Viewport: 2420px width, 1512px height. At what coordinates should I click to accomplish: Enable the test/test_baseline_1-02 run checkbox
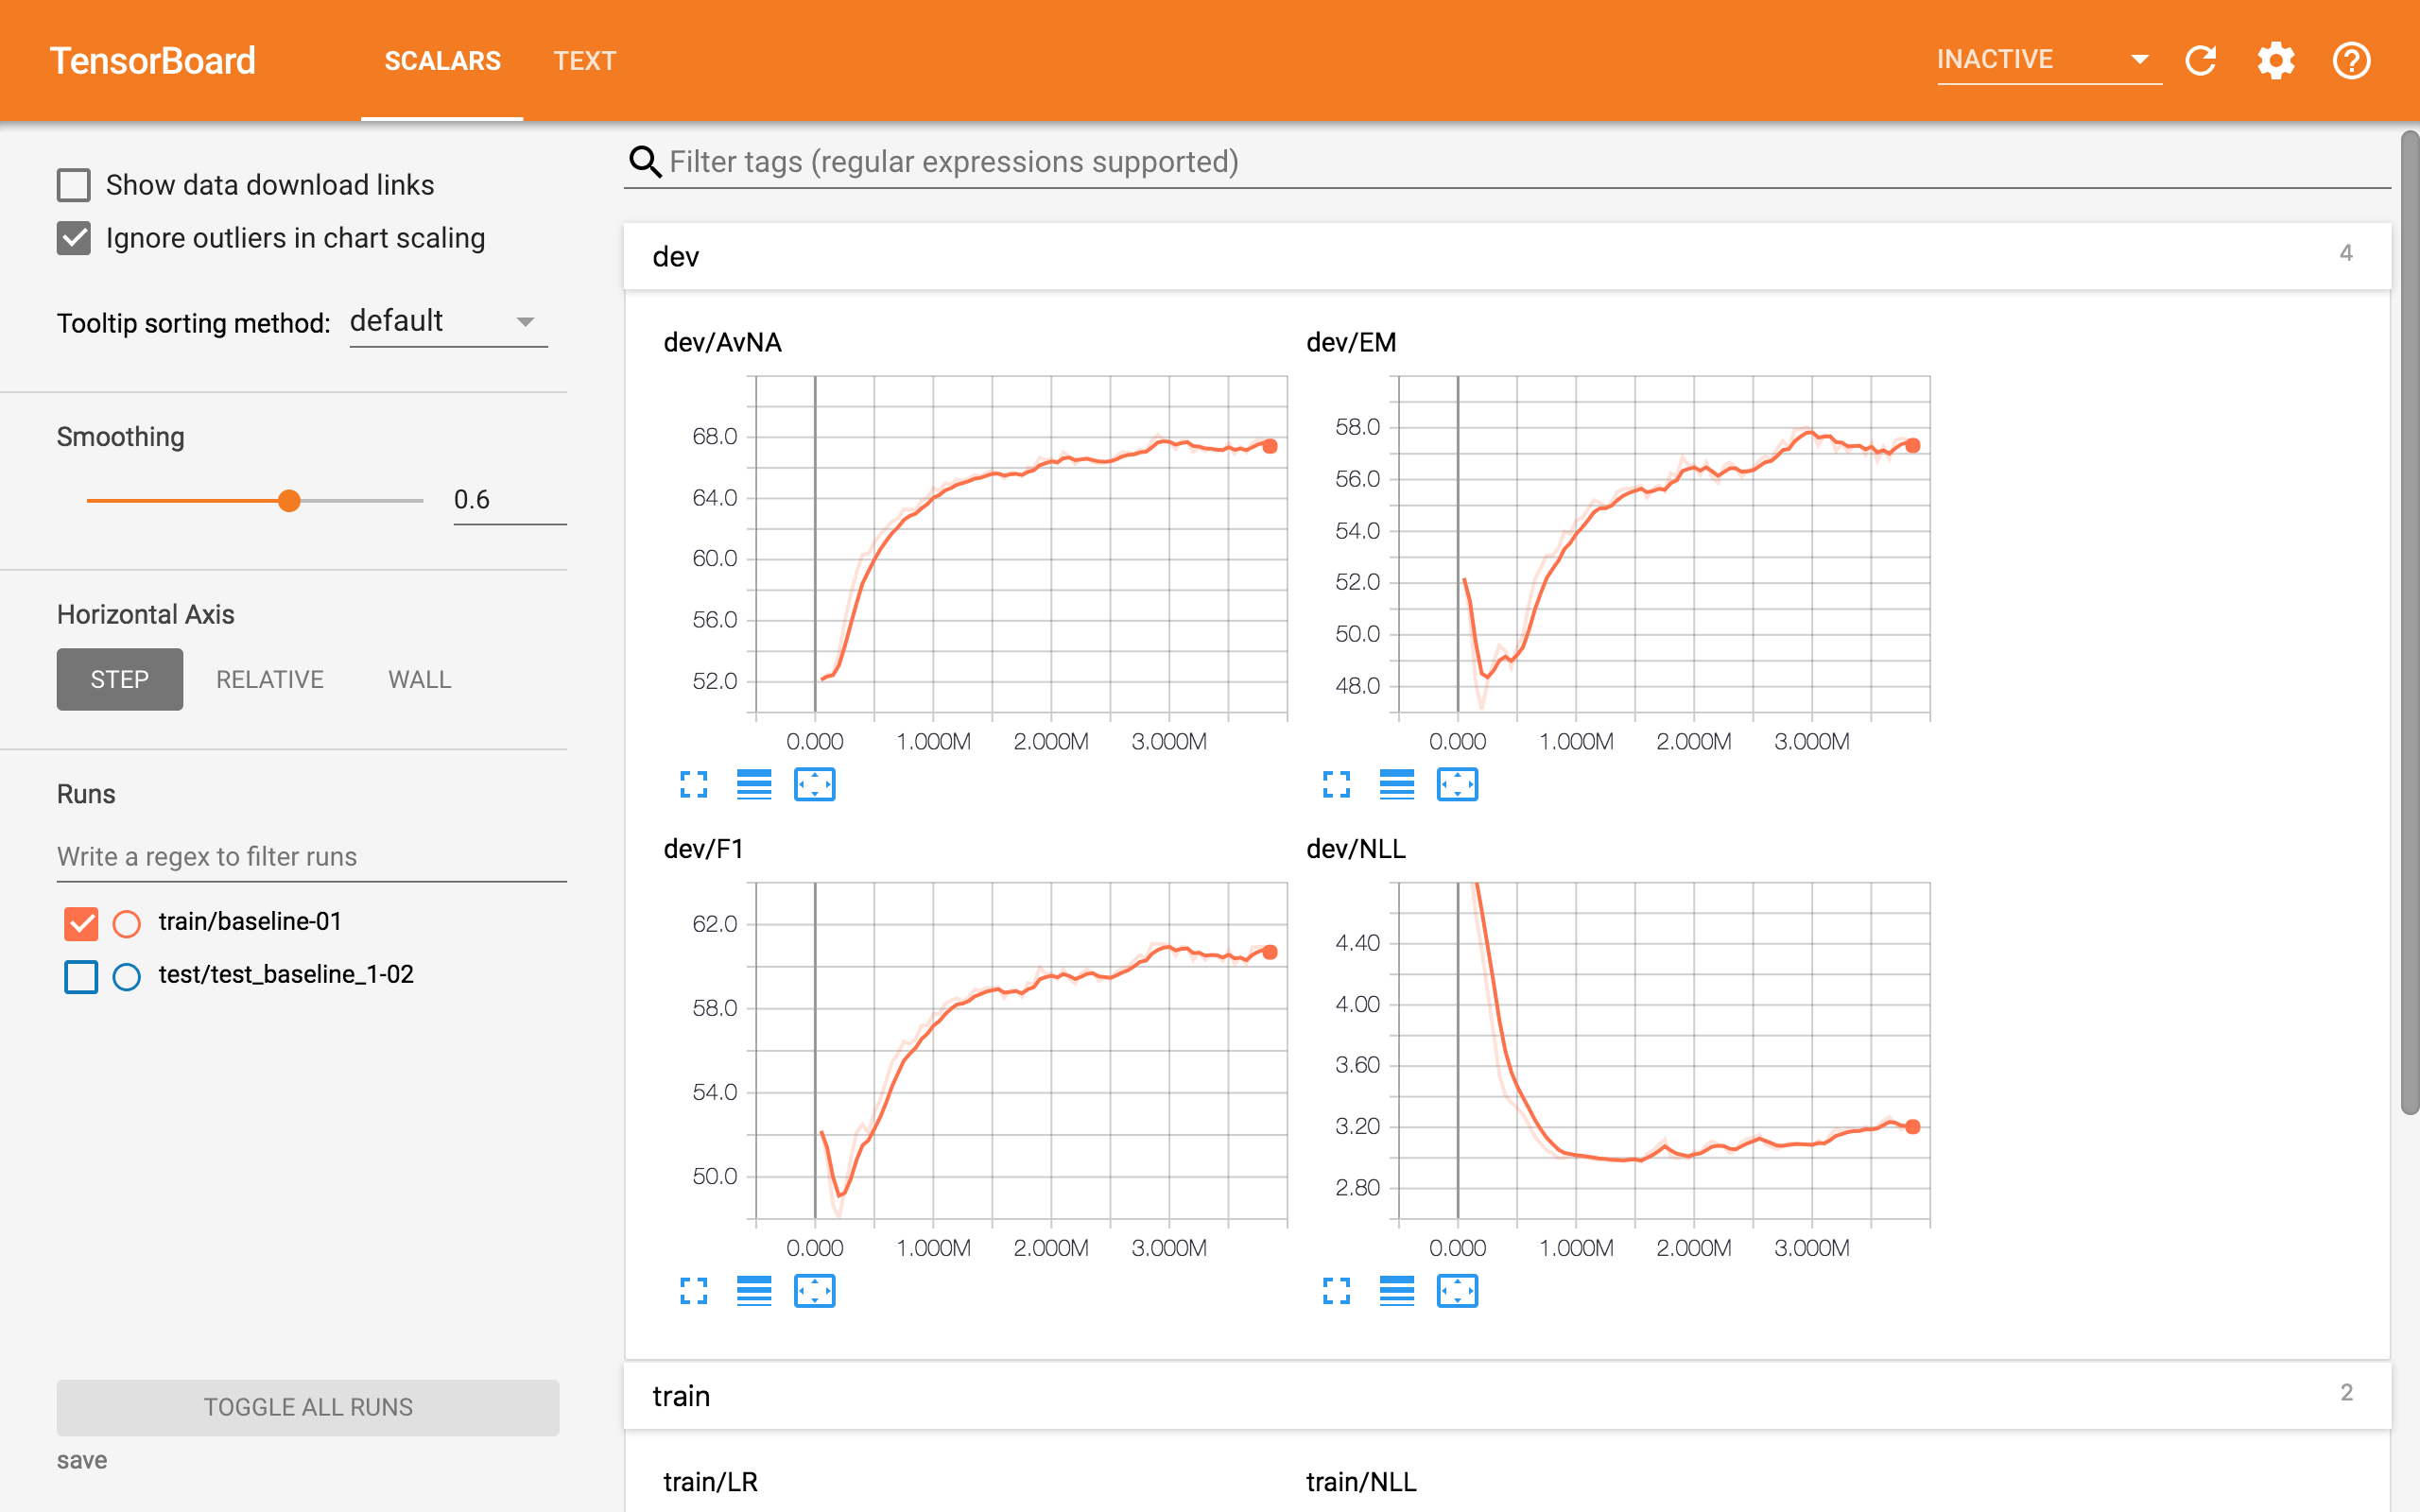click(81, 976)
